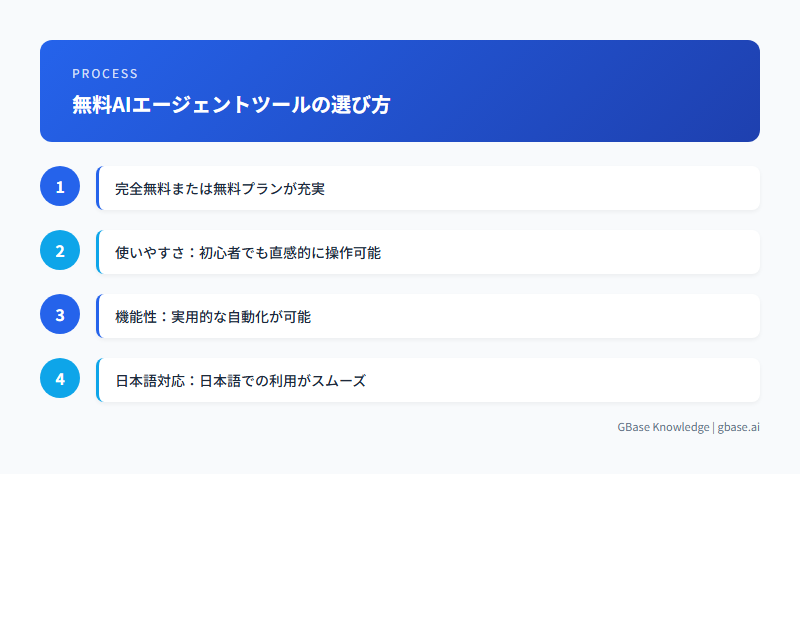
Task: Select the accent bar beside 日本語対応 card
Action: click(97, 379)
